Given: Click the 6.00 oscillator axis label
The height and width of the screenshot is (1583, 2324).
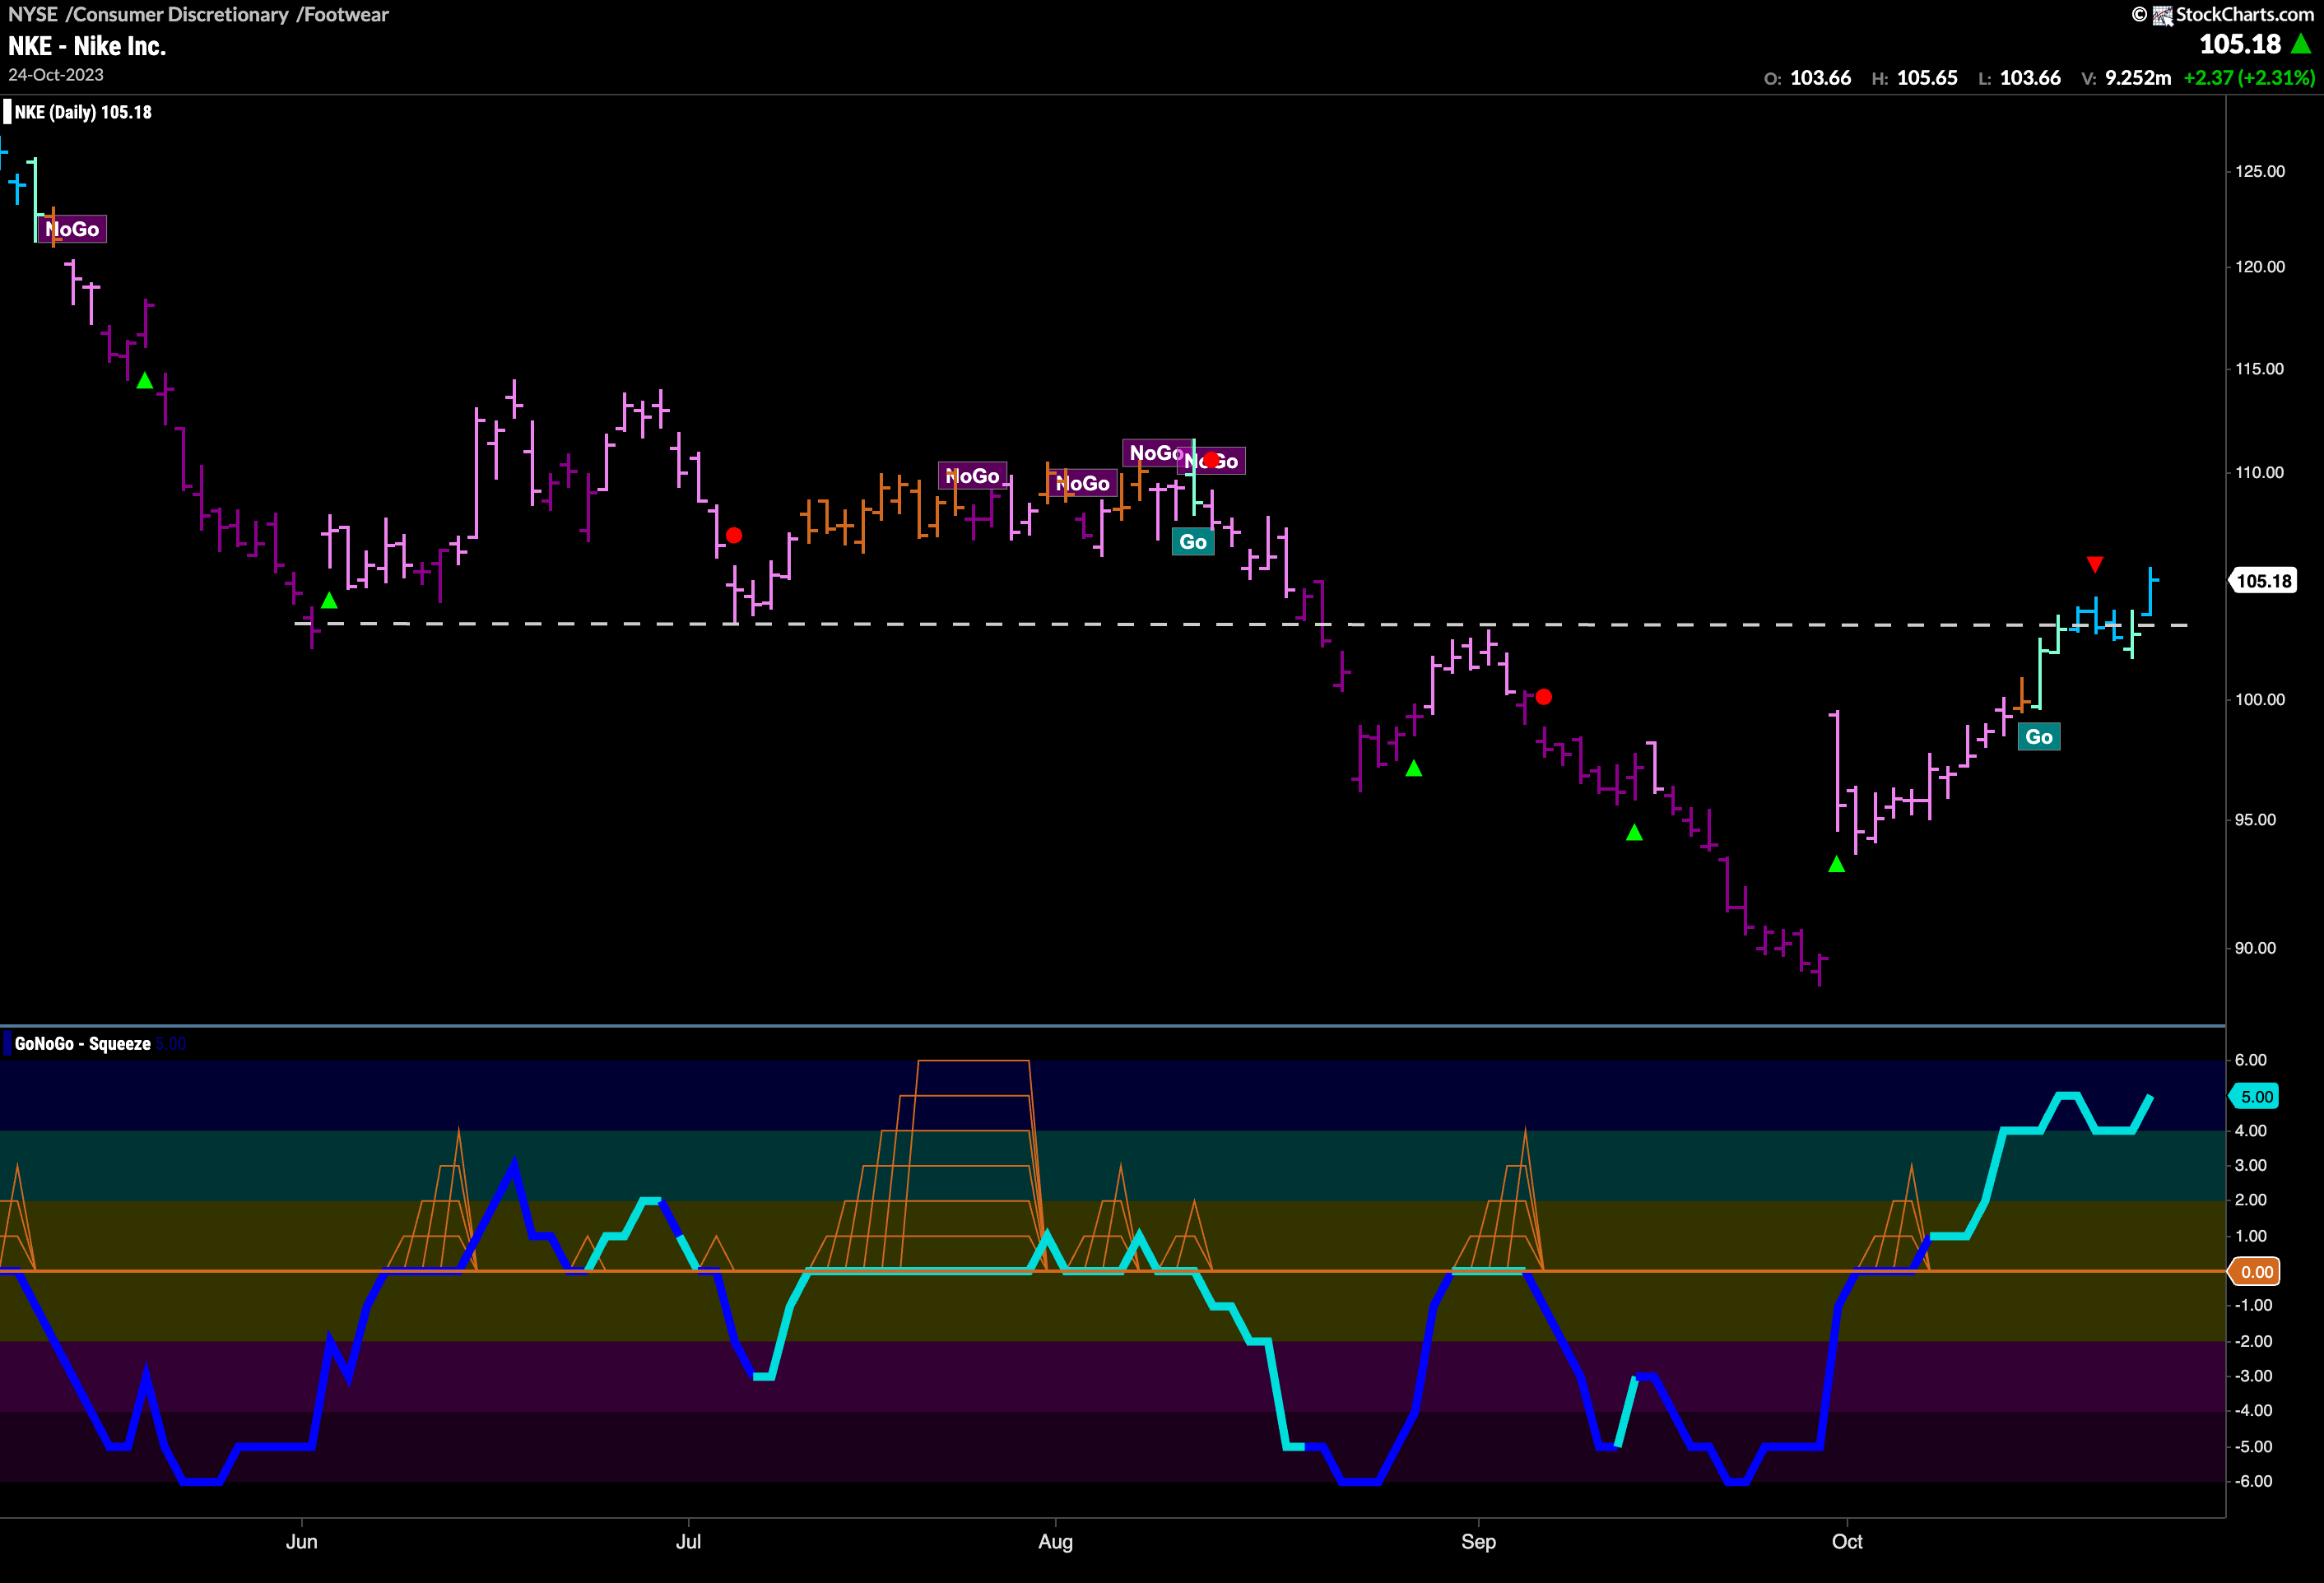Looking at the screenshot, I should [x=2251, y=1060].
